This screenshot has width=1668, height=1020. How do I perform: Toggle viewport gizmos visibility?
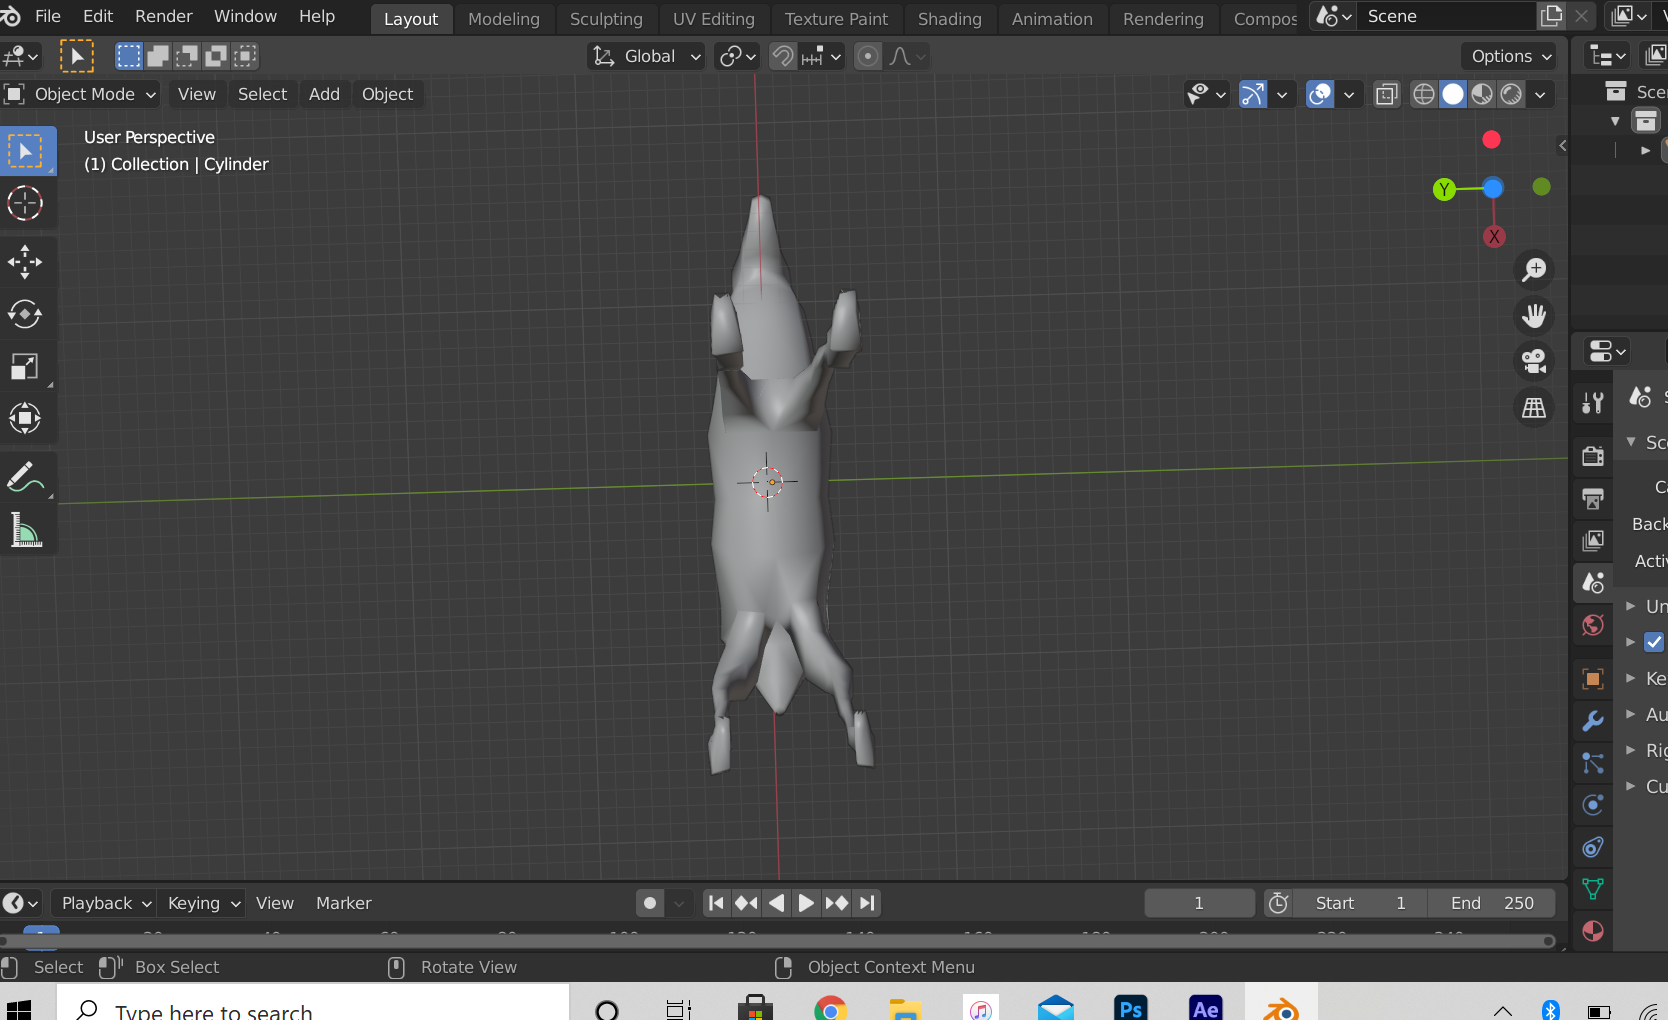[x=1252, y=94]
